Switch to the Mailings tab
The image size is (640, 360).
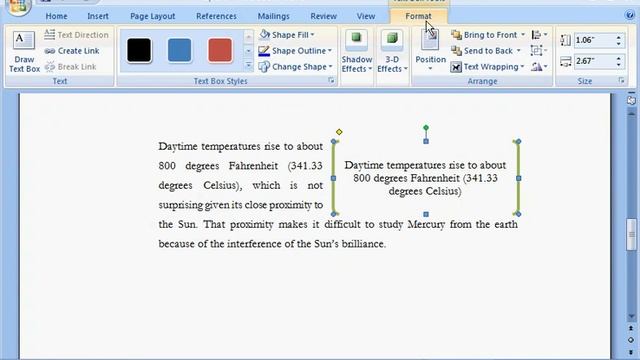[x=273, y=16]
